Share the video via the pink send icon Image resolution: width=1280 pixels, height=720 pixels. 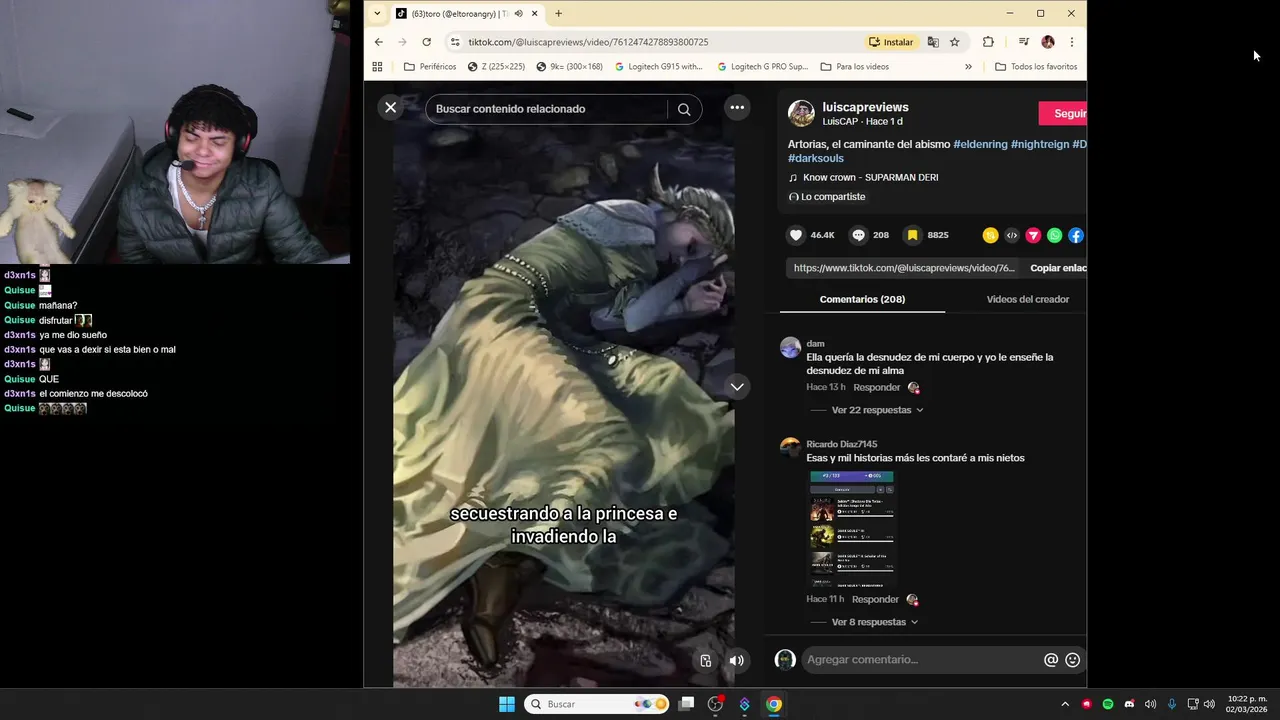[1033, 235]
